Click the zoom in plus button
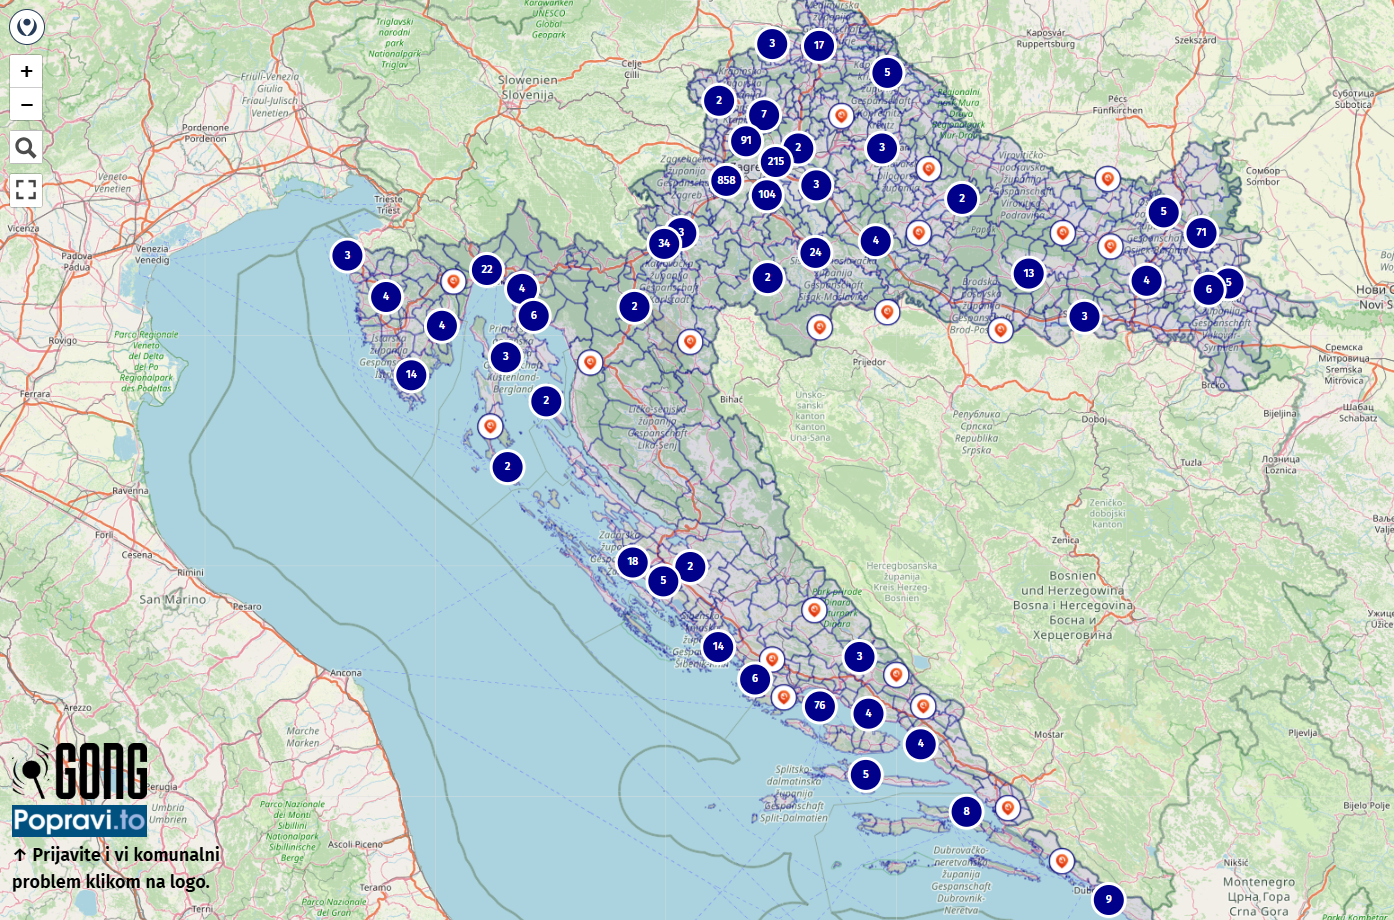Viewport: 1394px width, 920px height. tap(26, 71)
